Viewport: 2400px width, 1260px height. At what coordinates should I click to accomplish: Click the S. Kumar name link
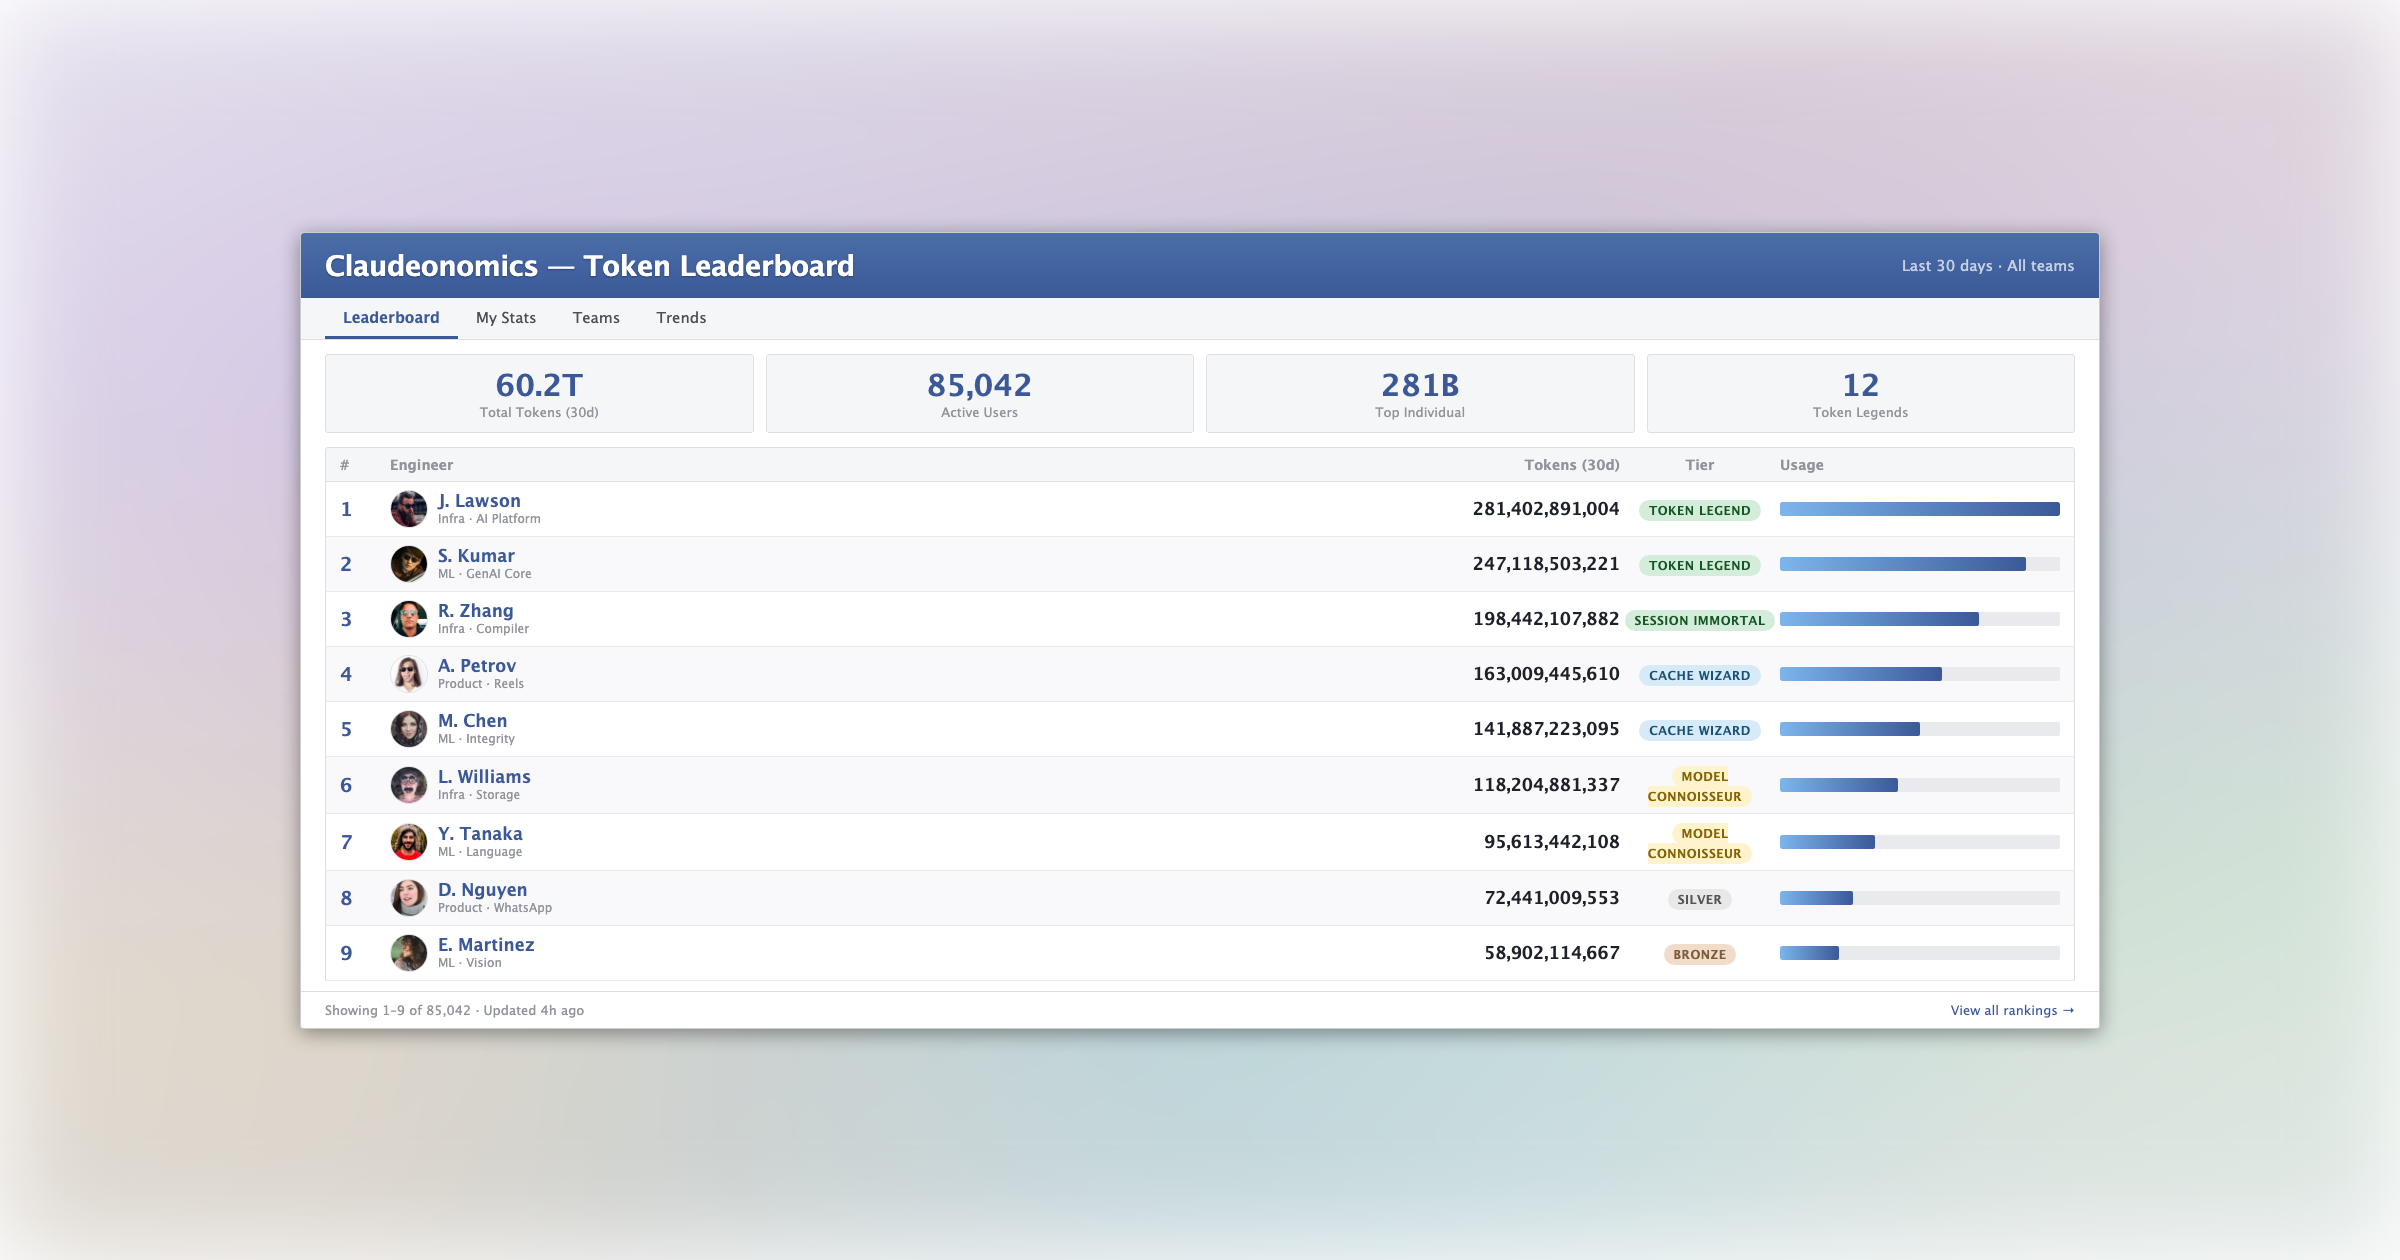475,555
